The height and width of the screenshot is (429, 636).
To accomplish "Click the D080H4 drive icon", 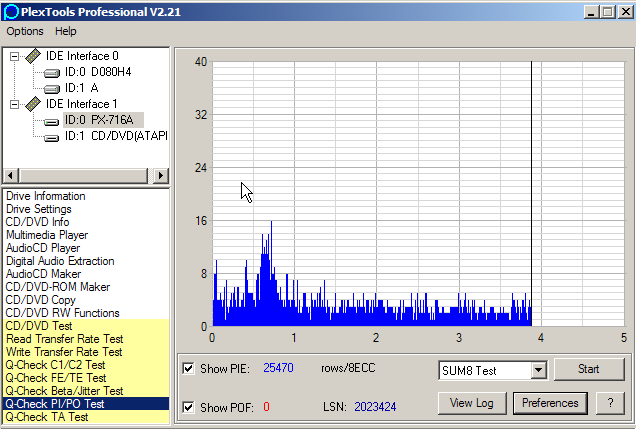I will click(x=51, y=72).
